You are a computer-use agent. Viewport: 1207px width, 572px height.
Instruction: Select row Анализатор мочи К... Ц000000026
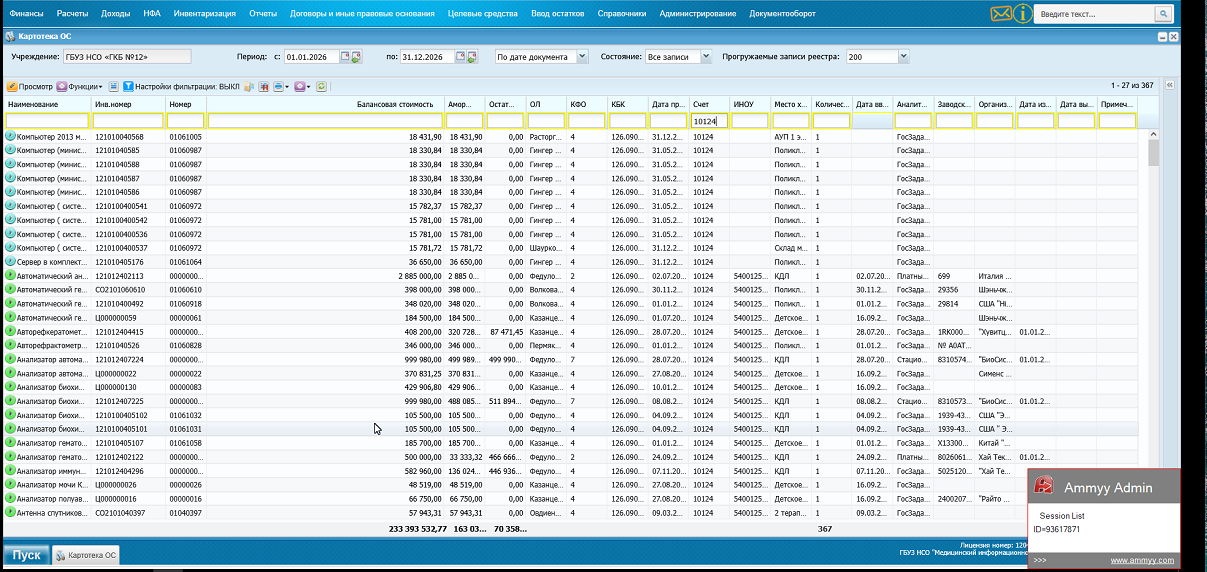(575, 484)
